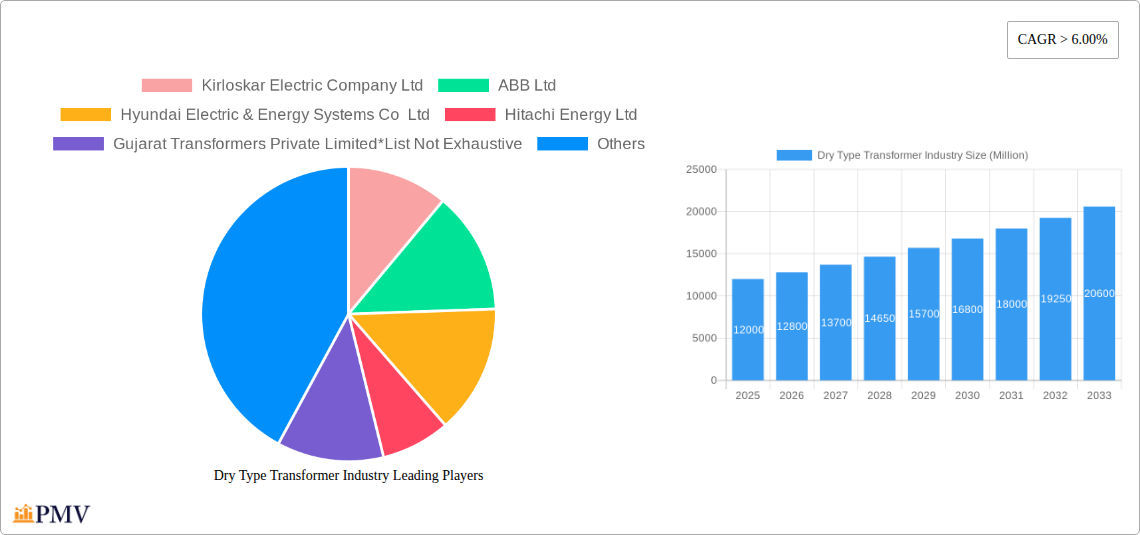Click the 2026 bar labeled 12800
This screenshot has width=1140, height=535.
click(x=792, y=326)
